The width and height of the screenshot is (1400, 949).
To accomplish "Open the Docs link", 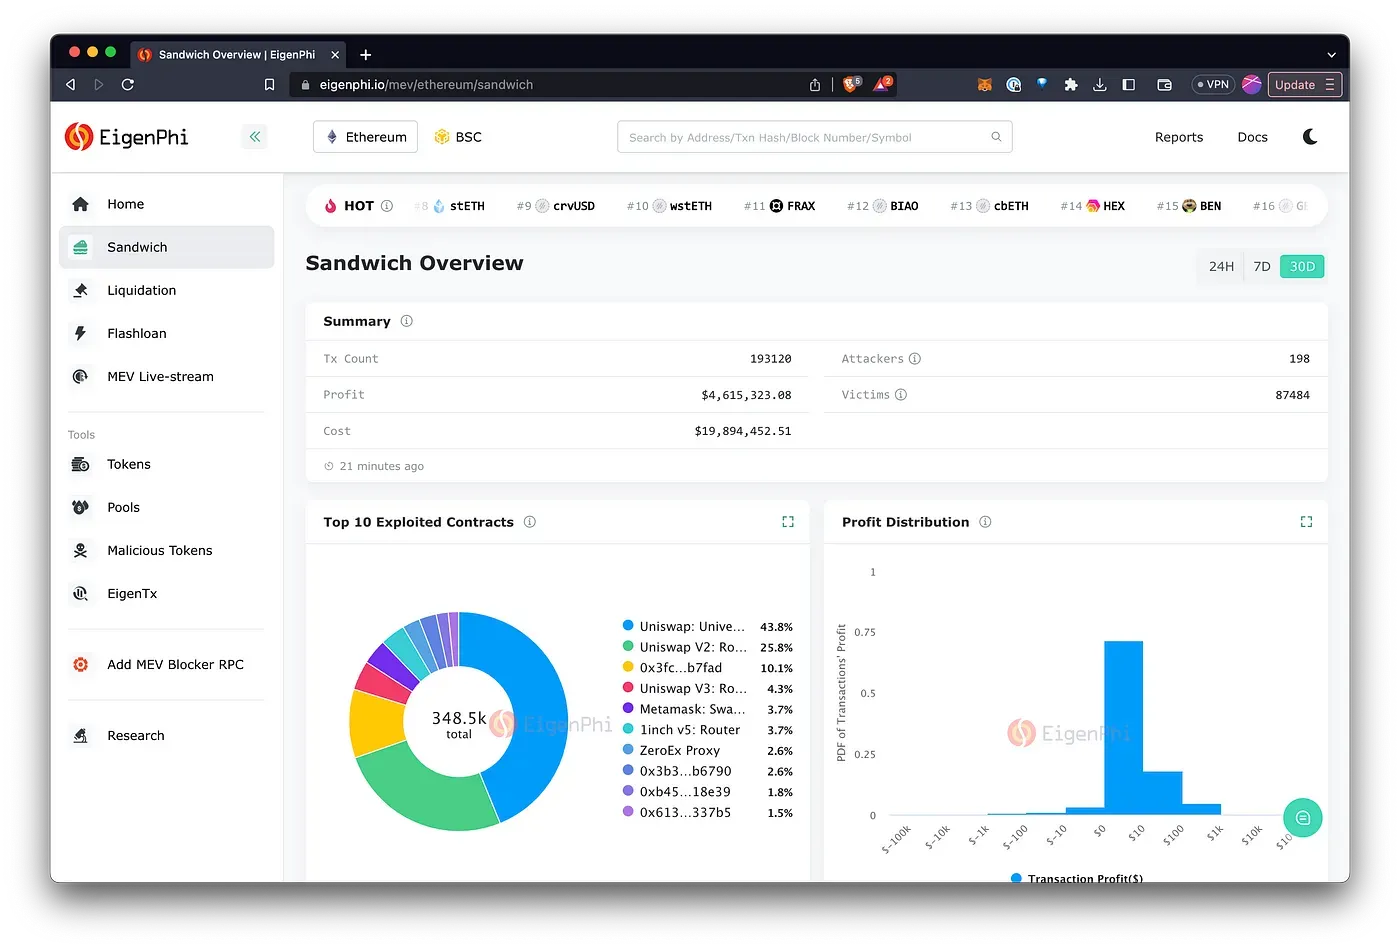I will [1252, 137].
